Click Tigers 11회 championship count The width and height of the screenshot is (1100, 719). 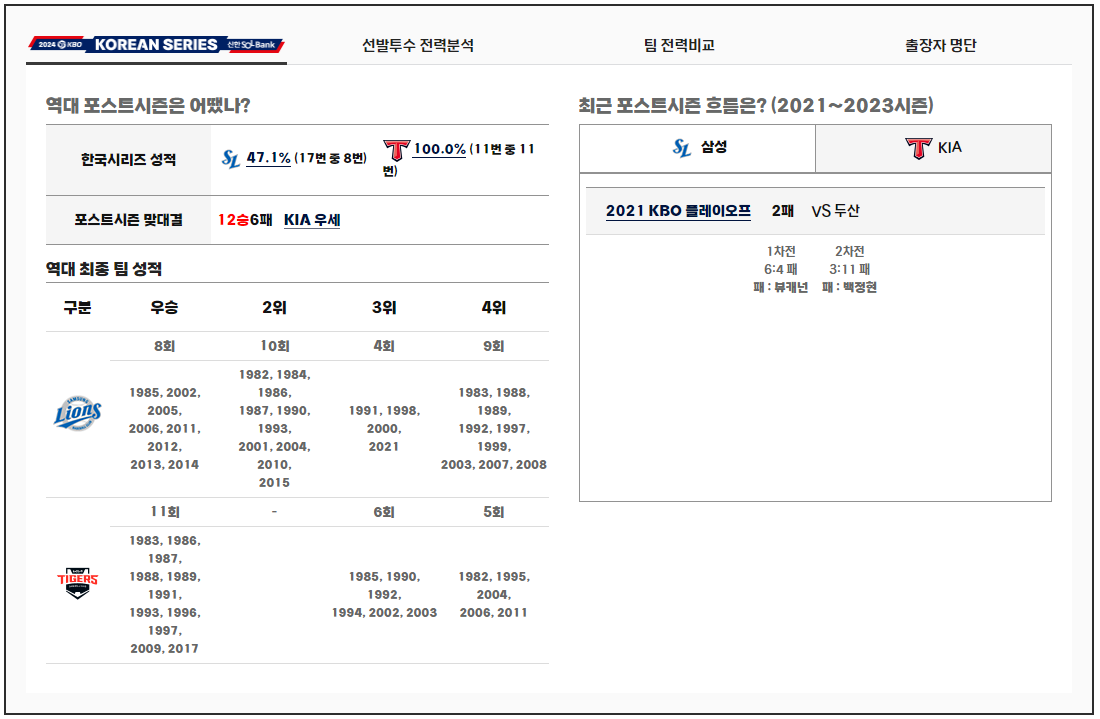coord(164,512)
